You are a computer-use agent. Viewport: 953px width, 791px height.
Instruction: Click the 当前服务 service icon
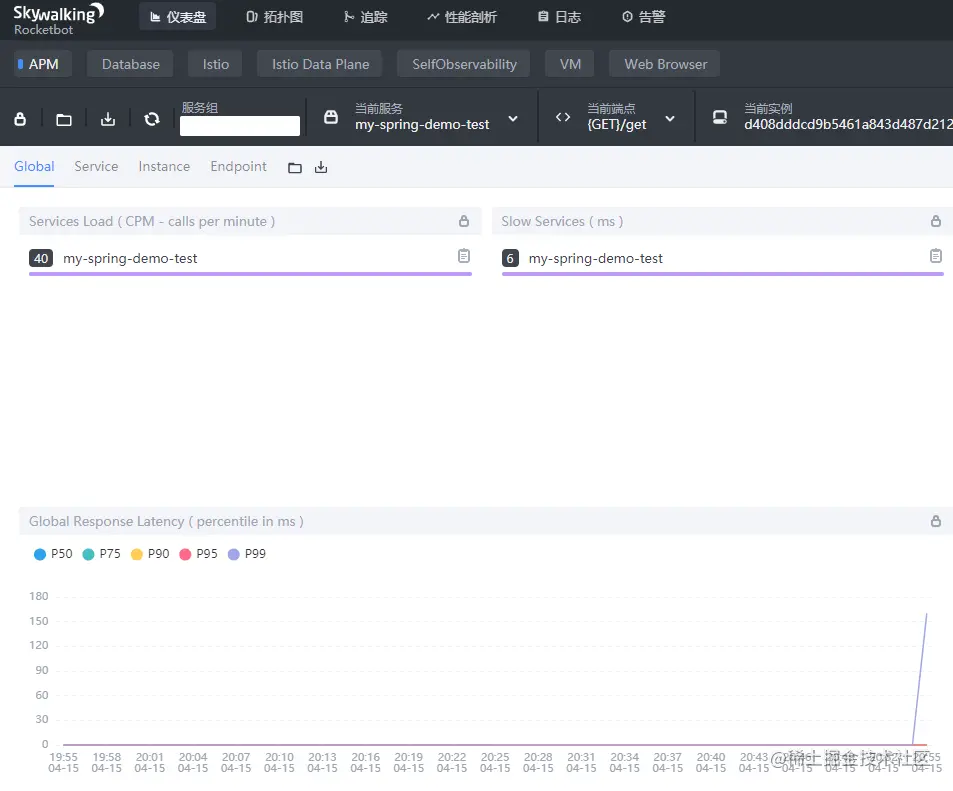coord(331,117)
